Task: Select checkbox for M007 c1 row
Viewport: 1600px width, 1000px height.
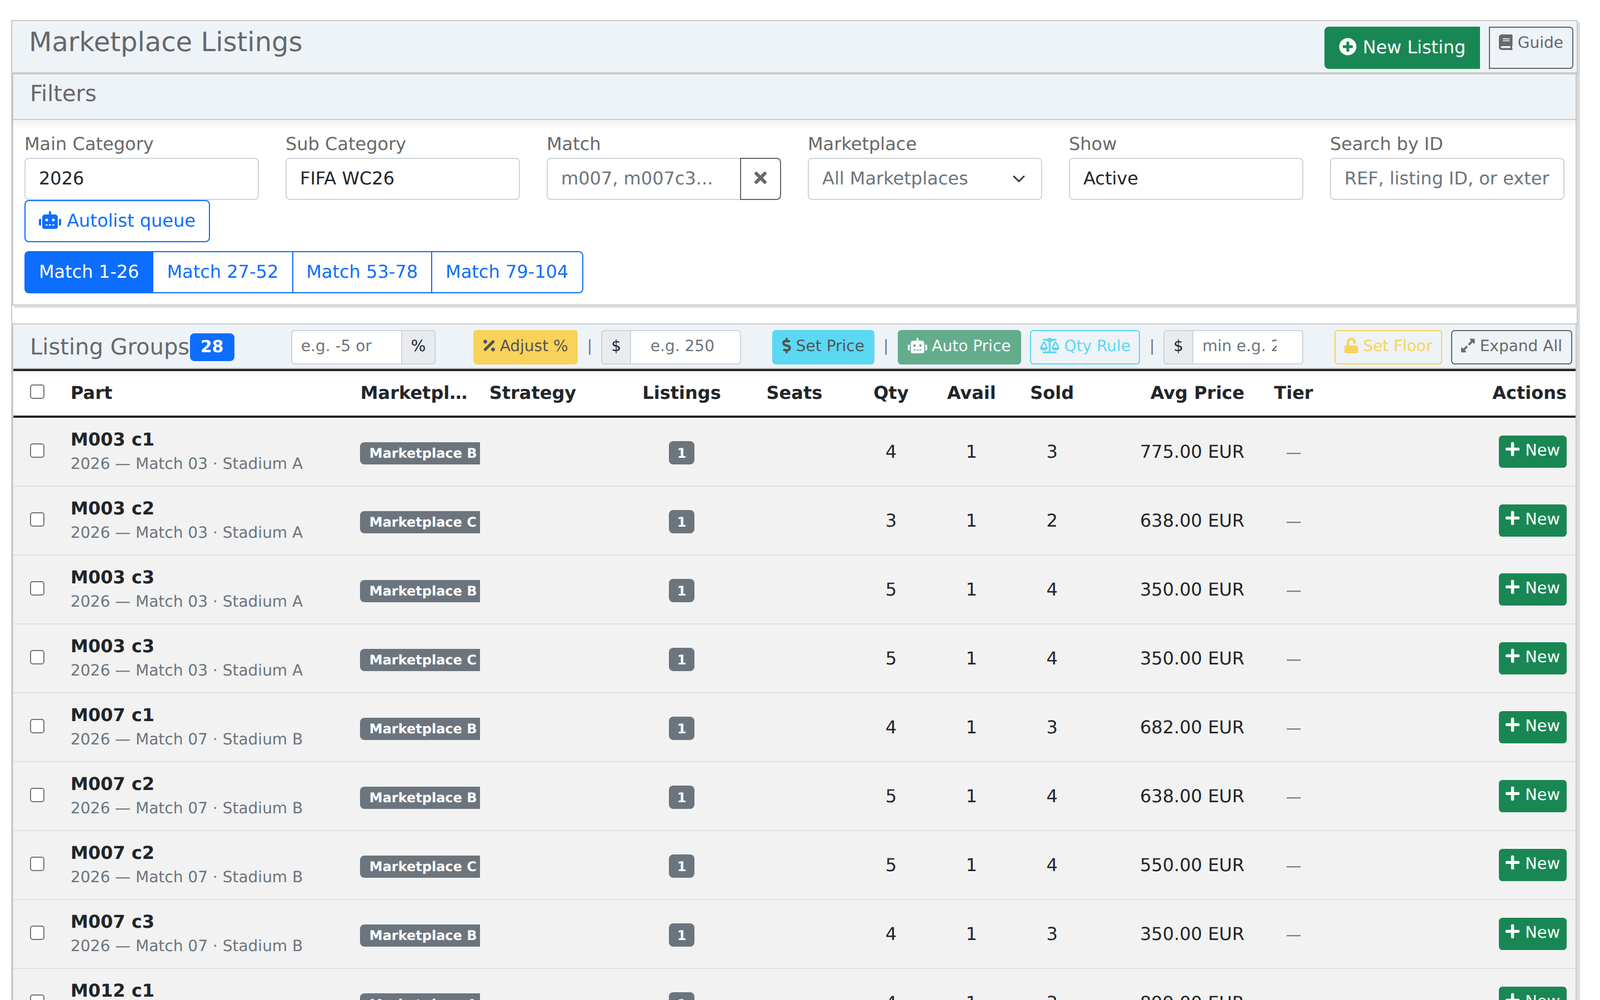Action: point(37,727)
